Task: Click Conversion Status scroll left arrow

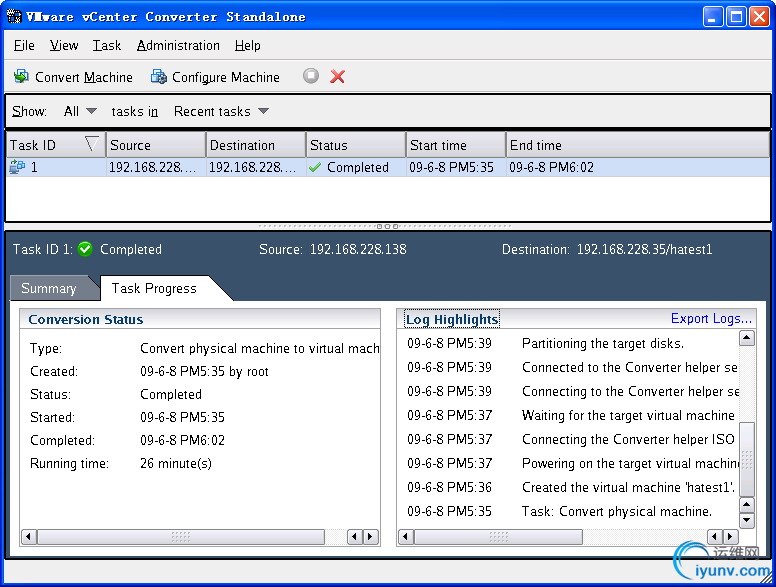Action: 29,537
